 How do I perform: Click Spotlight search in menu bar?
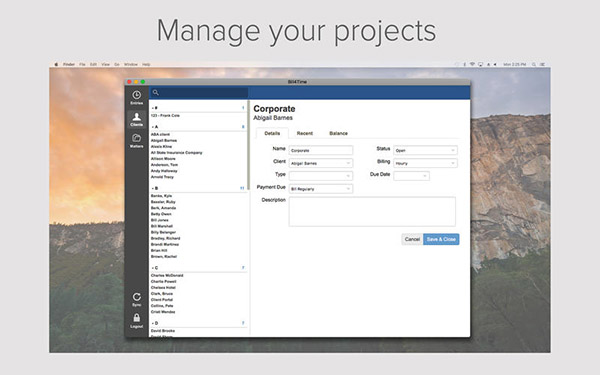(533, 64)
